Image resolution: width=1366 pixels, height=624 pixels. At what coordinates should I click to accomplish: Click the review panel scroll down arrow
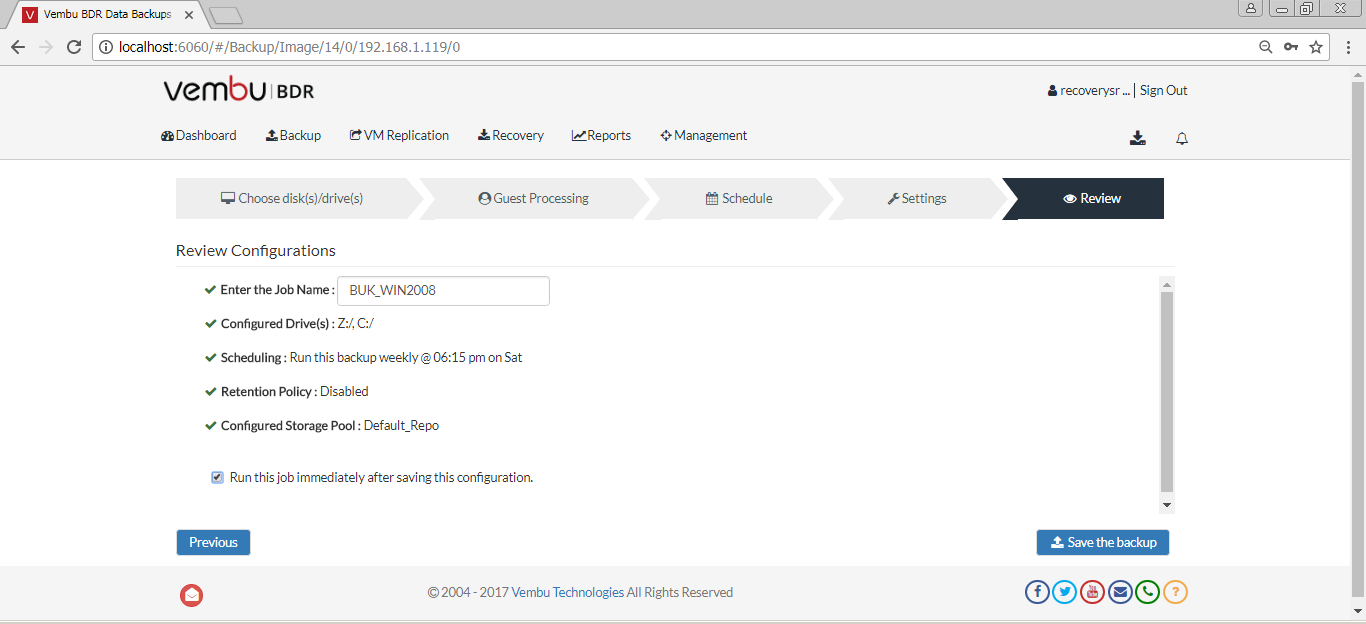(x=1167, y=505)
